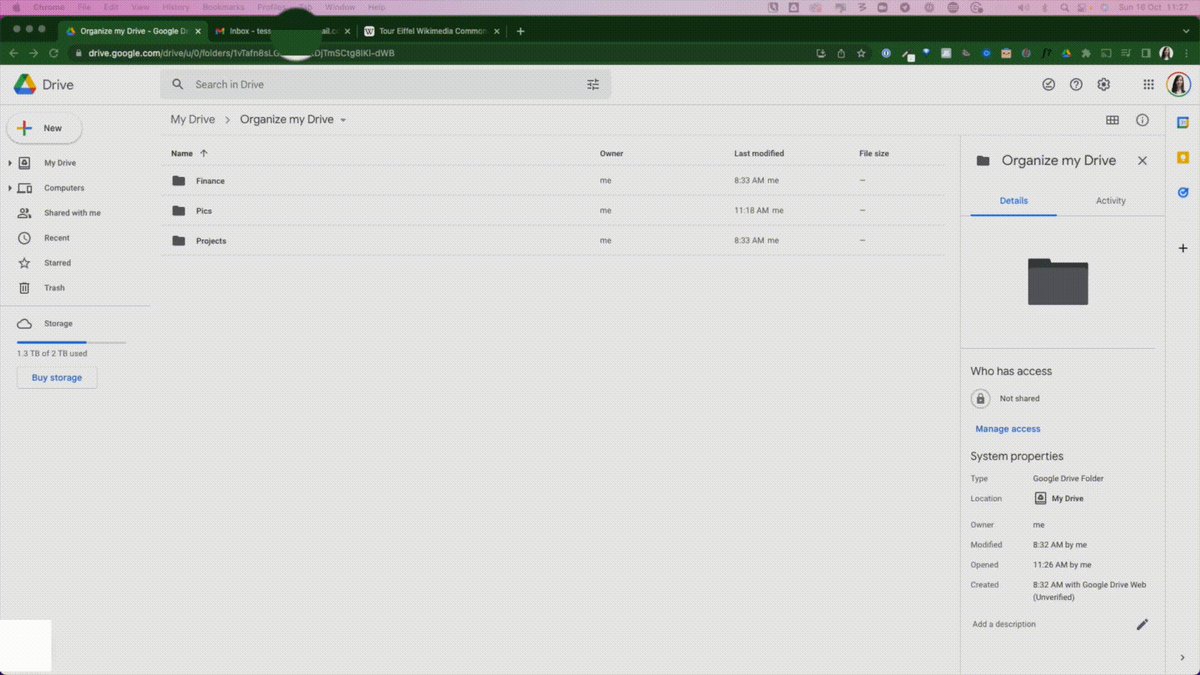This screenshot has width=1200, height=675.
Task: Open Google Keep in the side panel
Action: click(x=1183, y=158)
